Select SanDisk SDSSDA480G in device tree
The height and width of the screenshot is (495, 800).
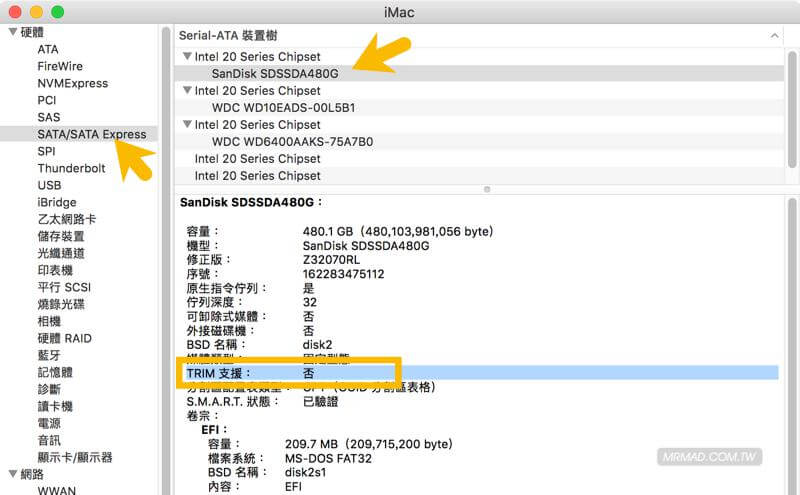click(x=275, y=74)
